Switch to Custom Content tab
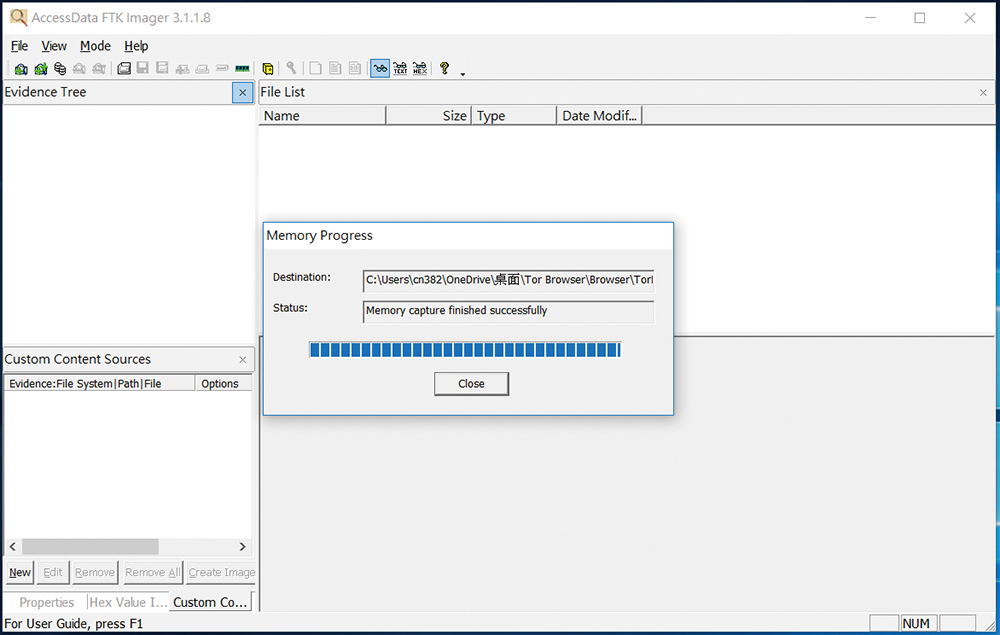Screen dimensions: 1000x635 [210, 602]
